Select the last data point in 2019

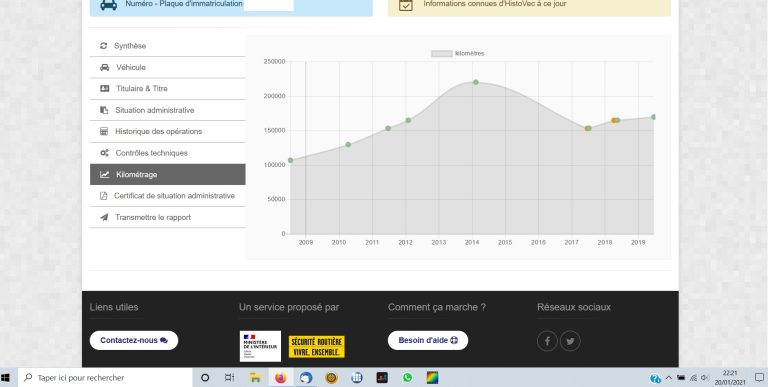[x=654, y=117]
